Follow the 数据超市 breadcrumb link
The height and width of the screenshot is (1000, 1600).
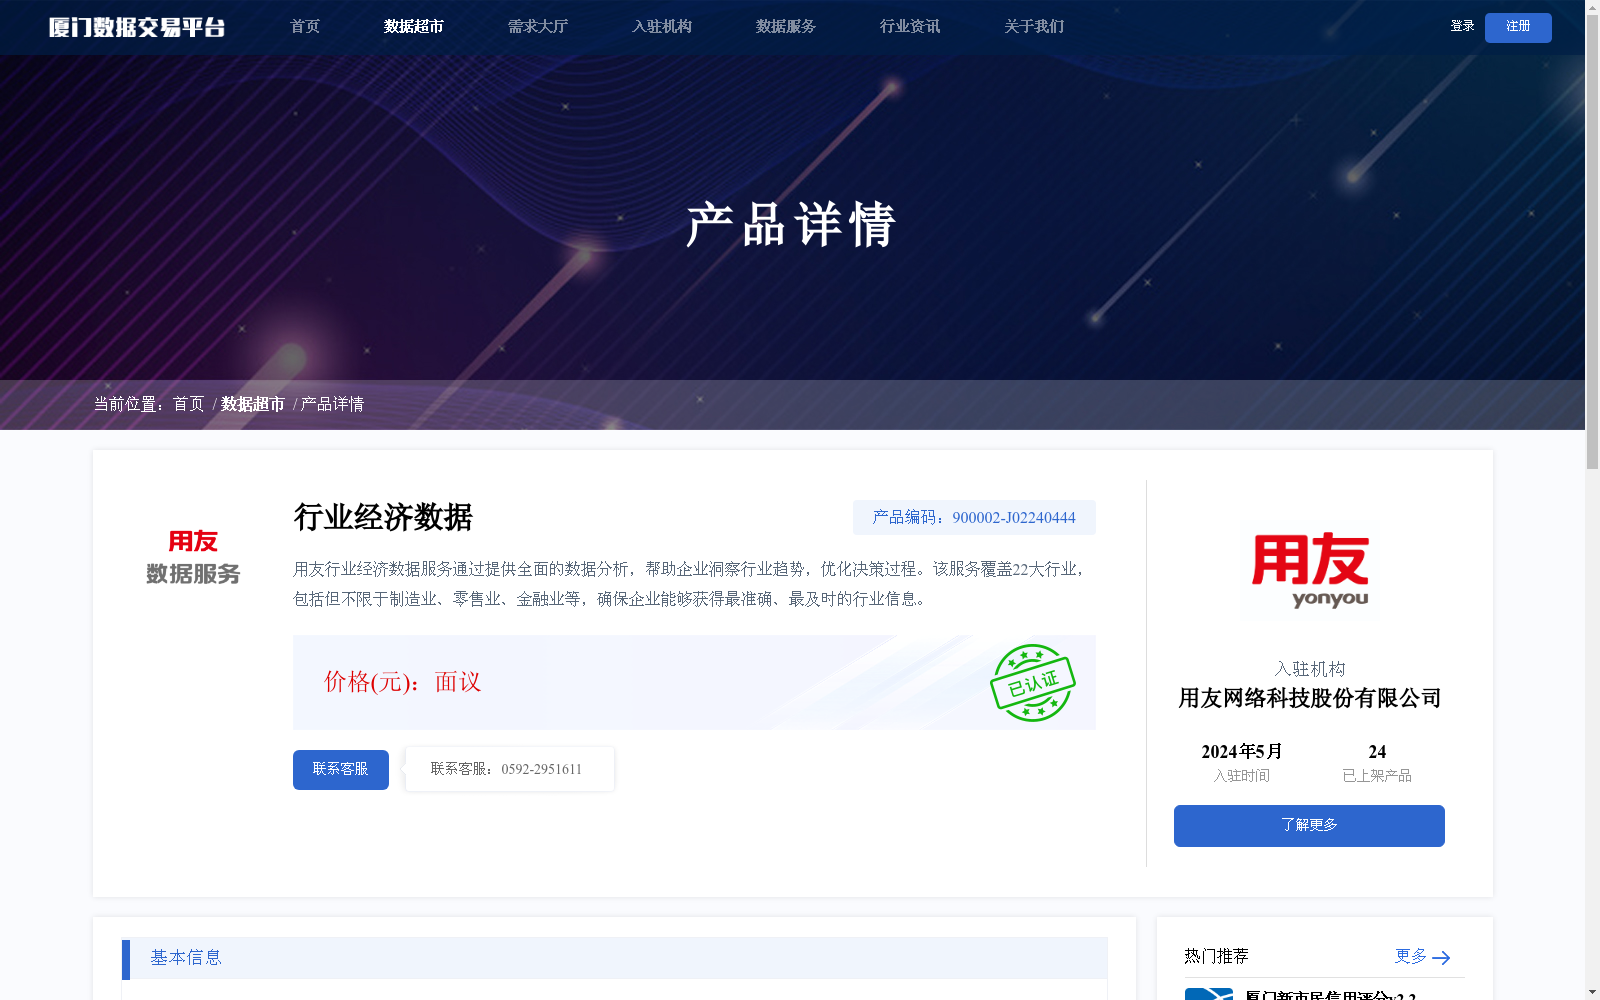pyautogui.click(x=253, y=404)
